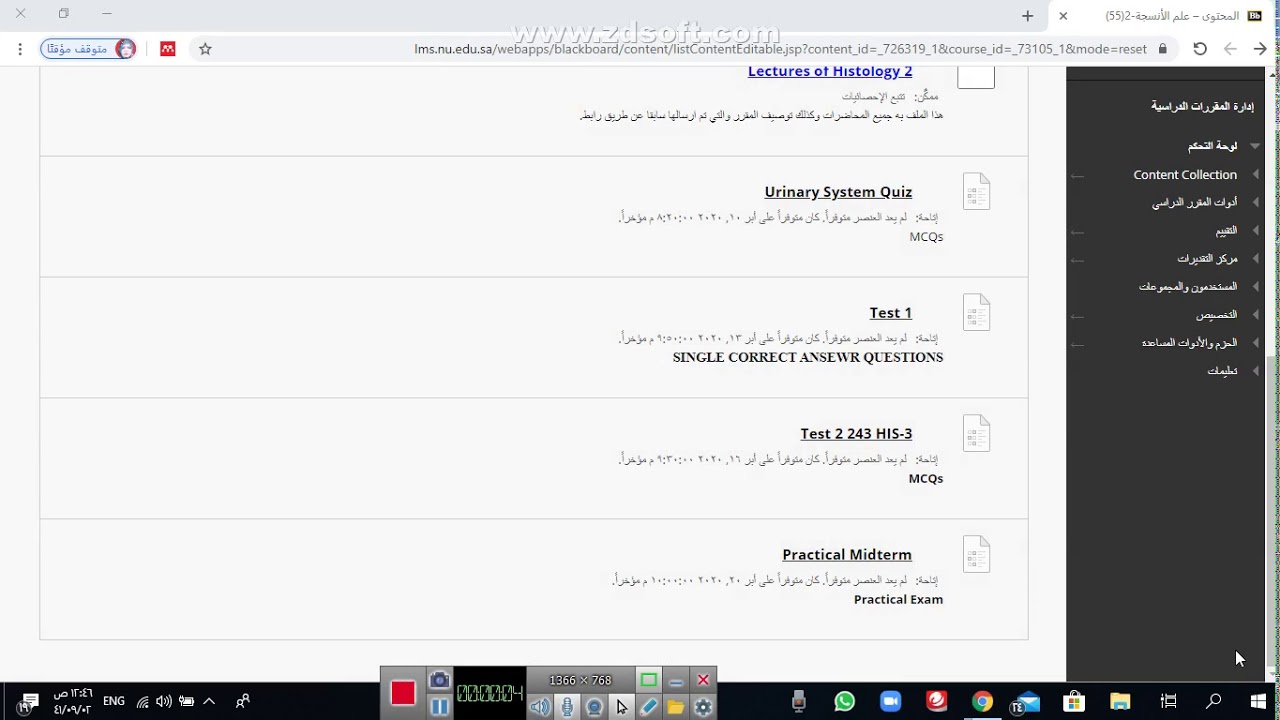
Task: Mute the recorder speaker audio
Action: point(540,707)
